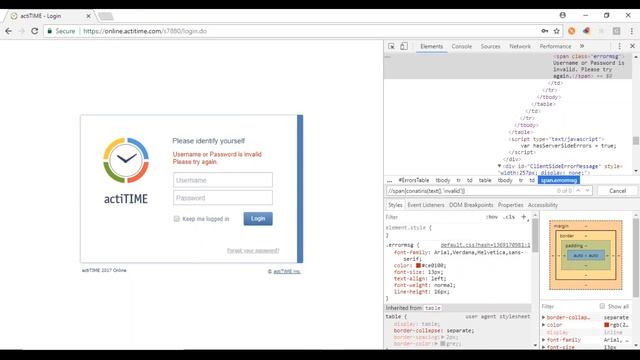Screen dimensions: 640x360
Task: Collapse the ClientSideErrorMessage div node
Action: click(499, 166)
